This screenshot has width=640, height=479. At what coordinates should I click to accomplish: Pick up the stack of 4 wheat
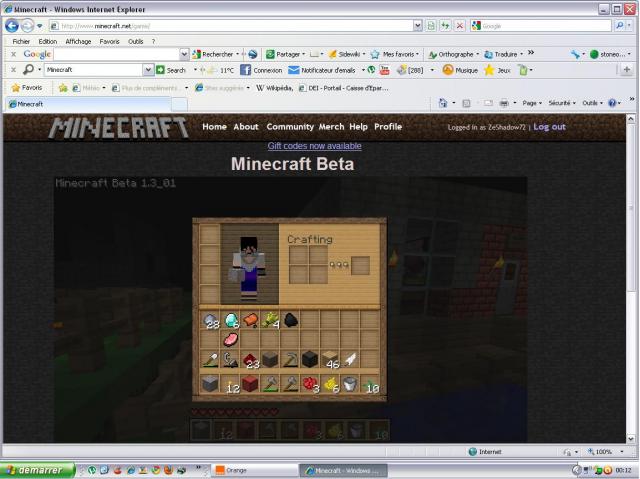point(271,321)
